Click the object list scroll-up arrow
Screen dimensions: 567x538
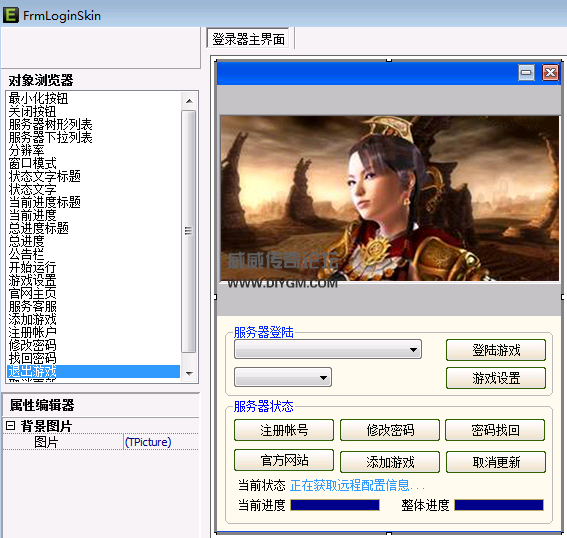pos(189,101)
